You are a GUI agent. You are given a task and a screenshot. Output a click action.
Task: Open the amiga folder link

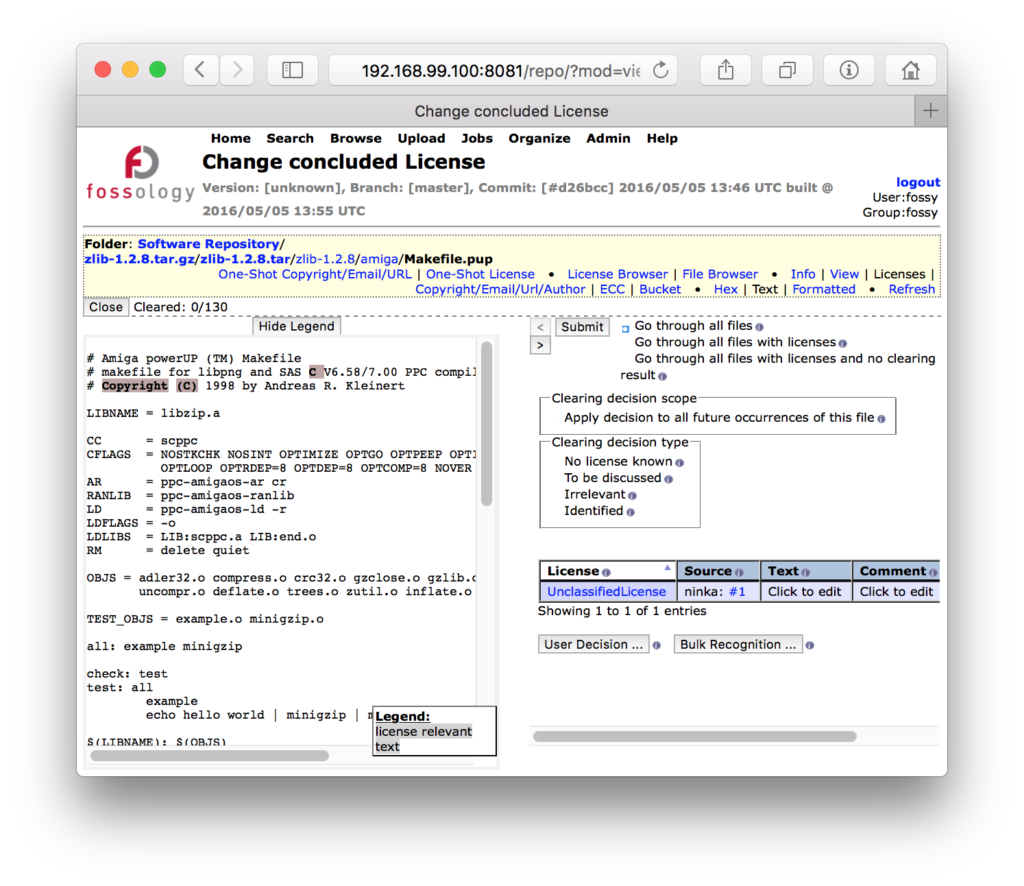coord(379,259)
